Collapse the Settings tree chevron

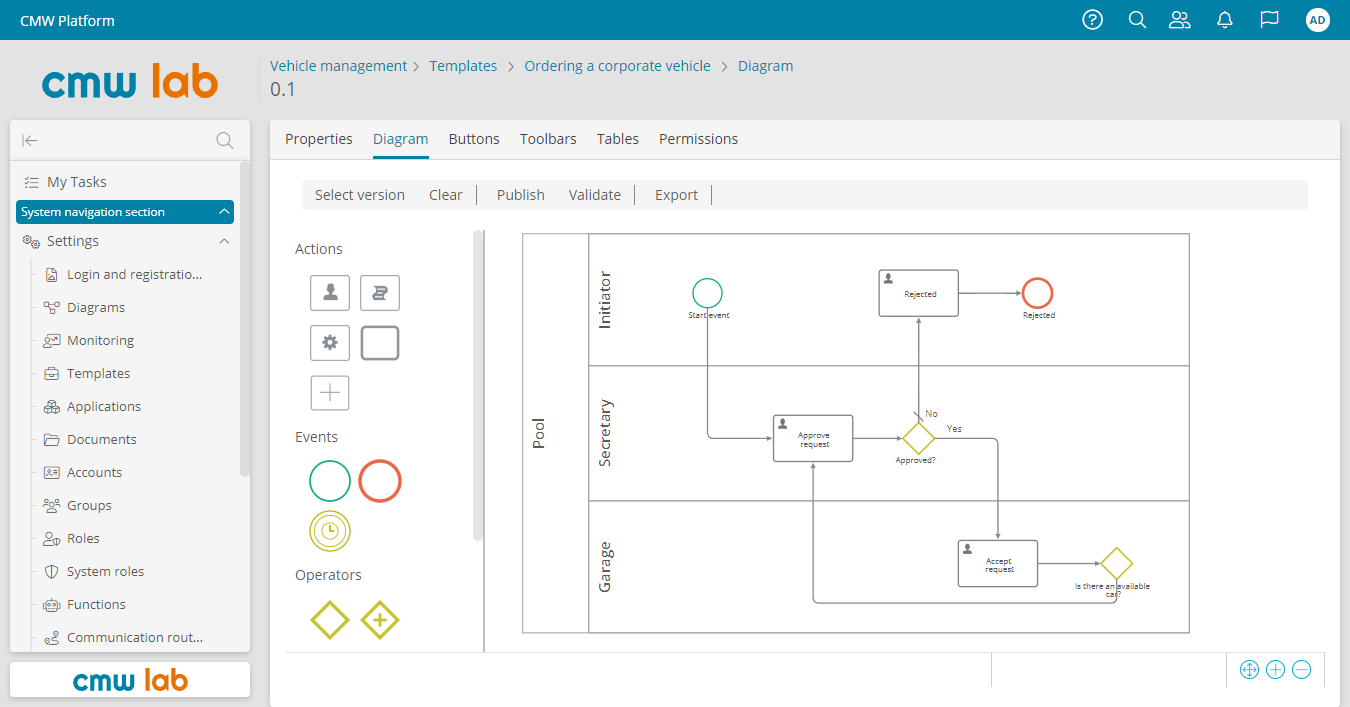click(x=224, y=241)
